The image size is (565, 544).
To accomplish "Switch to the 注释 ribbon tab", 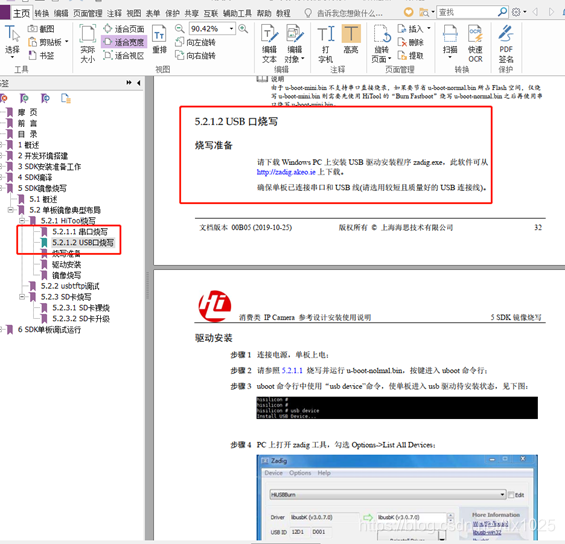I will tap(114, 13).
